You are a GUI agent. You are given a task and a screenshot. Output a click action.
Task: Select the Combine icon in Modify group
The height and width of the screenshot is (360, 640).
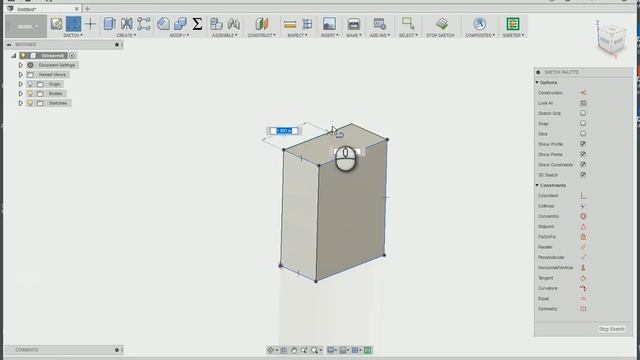(x=180, y=24)
